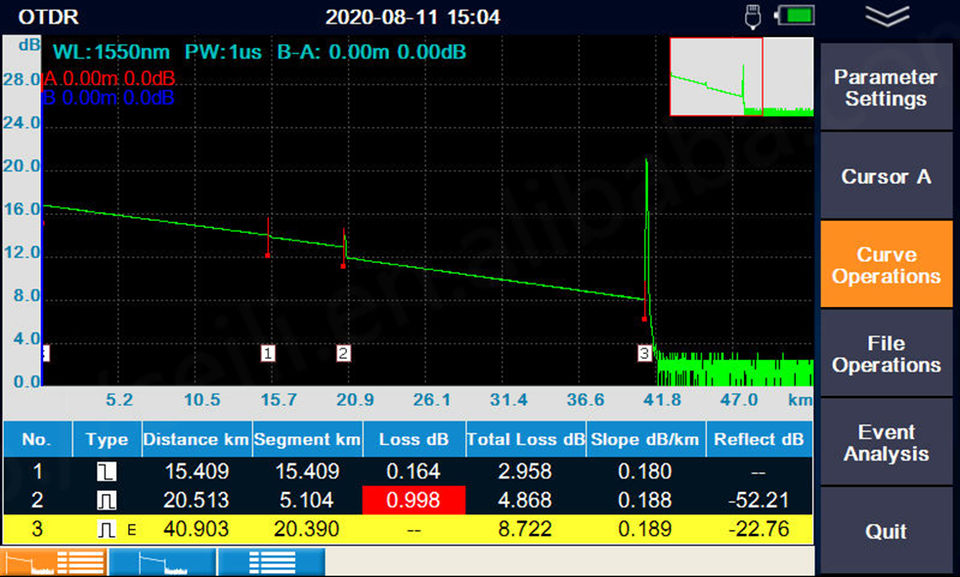
Task: Collapse the side menu with double chevron
Action: click(x=887, y=17)
